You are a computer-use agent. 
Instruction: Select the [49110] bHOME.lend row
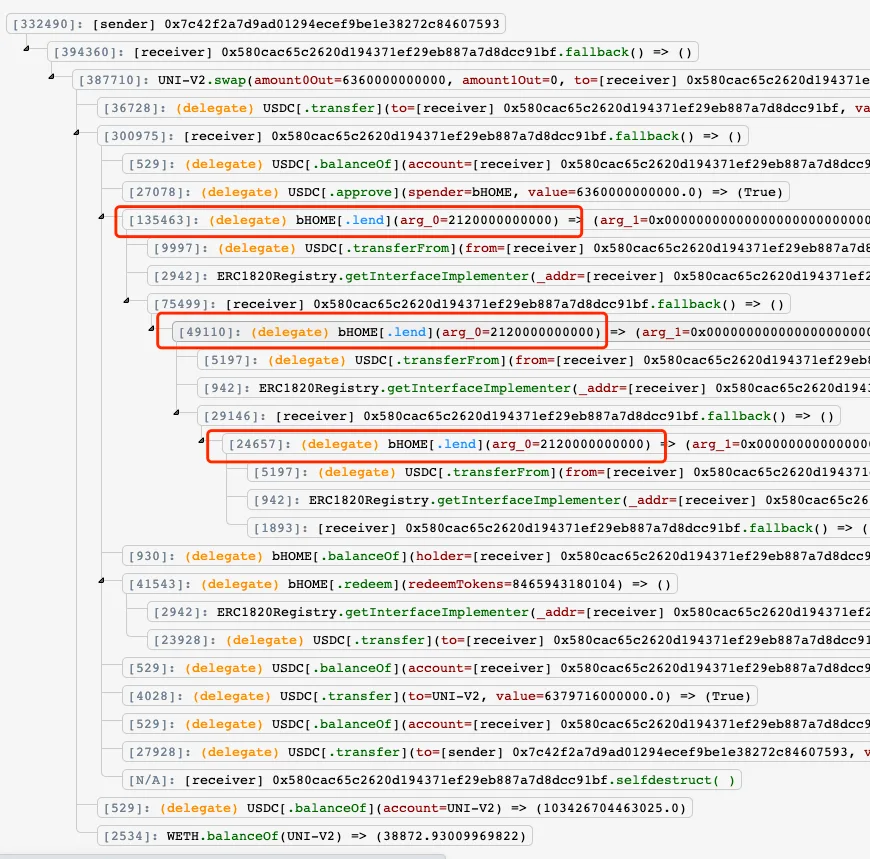click(521, 332)
